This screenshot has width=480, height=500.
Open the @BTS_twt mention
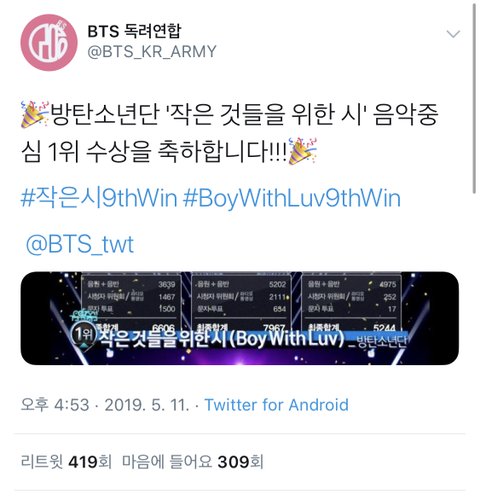pos(80,244)
